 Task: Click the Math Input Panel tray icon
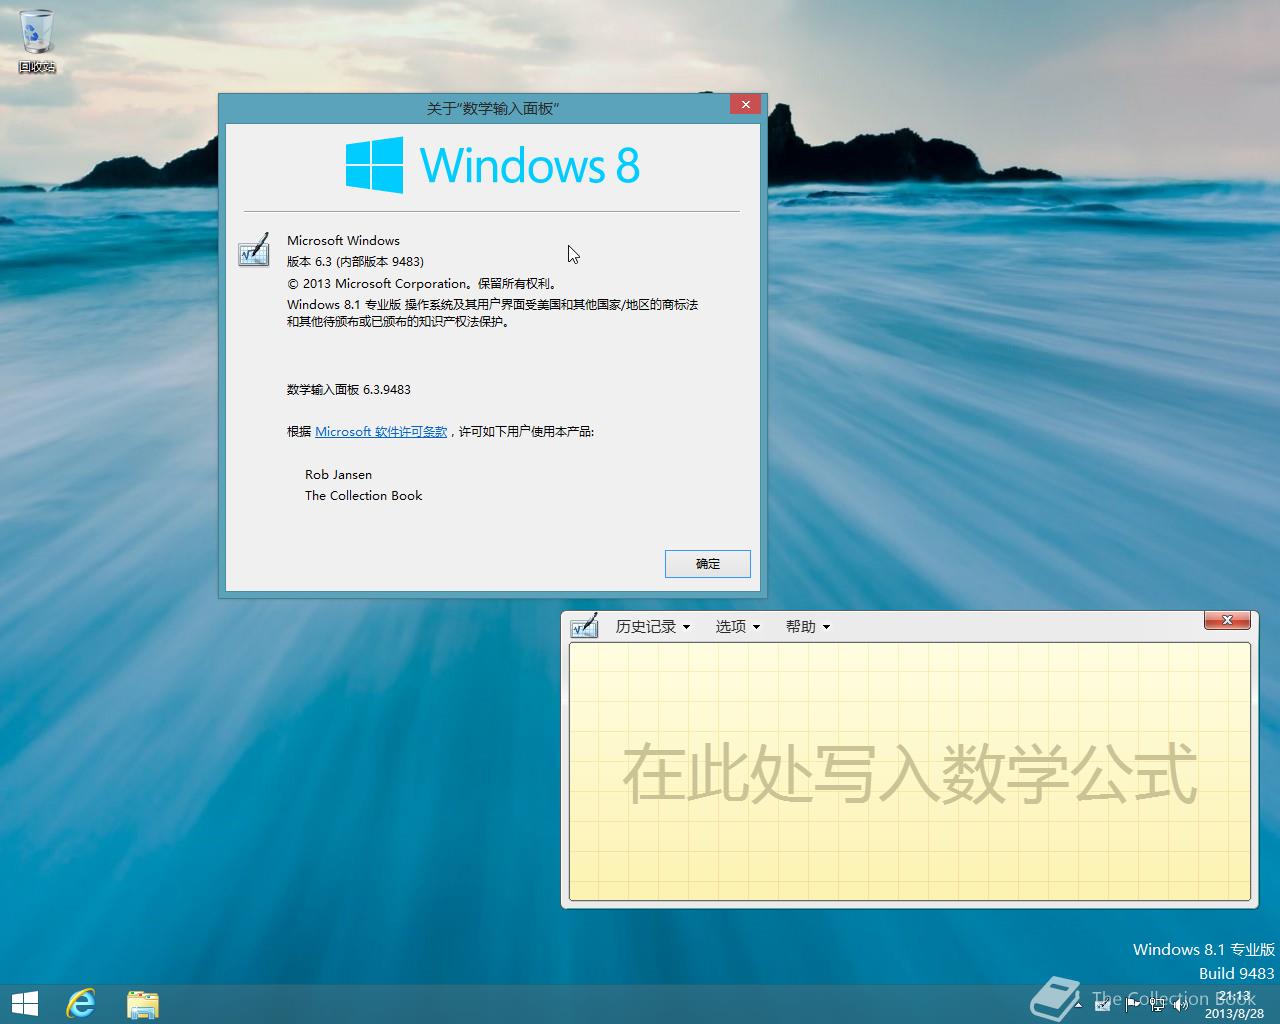1102,1005
